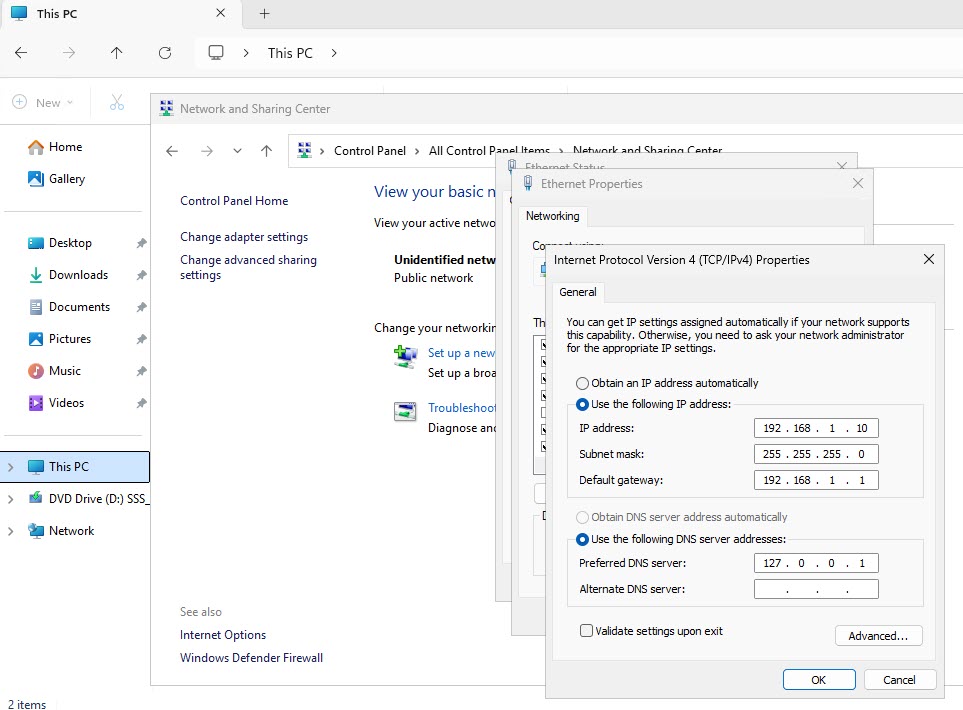The width and height of the screenshot is (963, 710).
Task: Open recent locations dropdown in Control Panel
Action: coord(237,151)
